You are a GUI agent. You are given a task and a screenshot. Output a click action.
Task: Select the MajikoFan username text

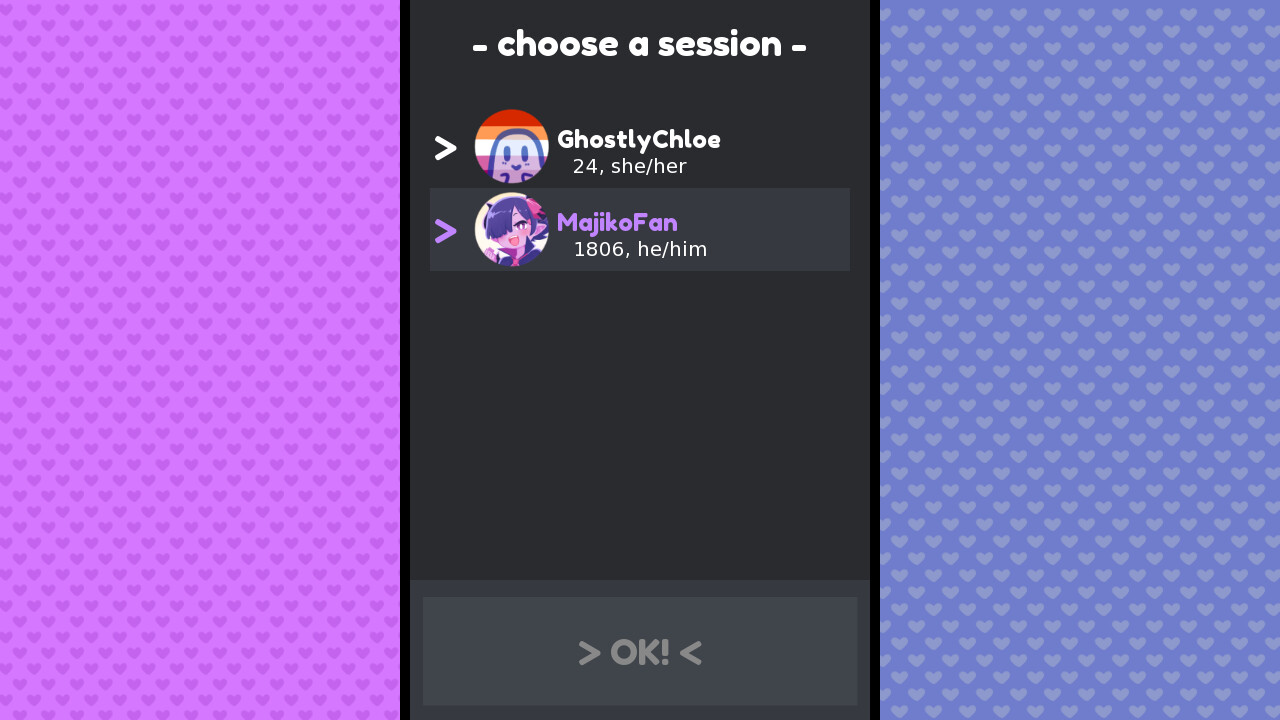(x=617, y=222)
